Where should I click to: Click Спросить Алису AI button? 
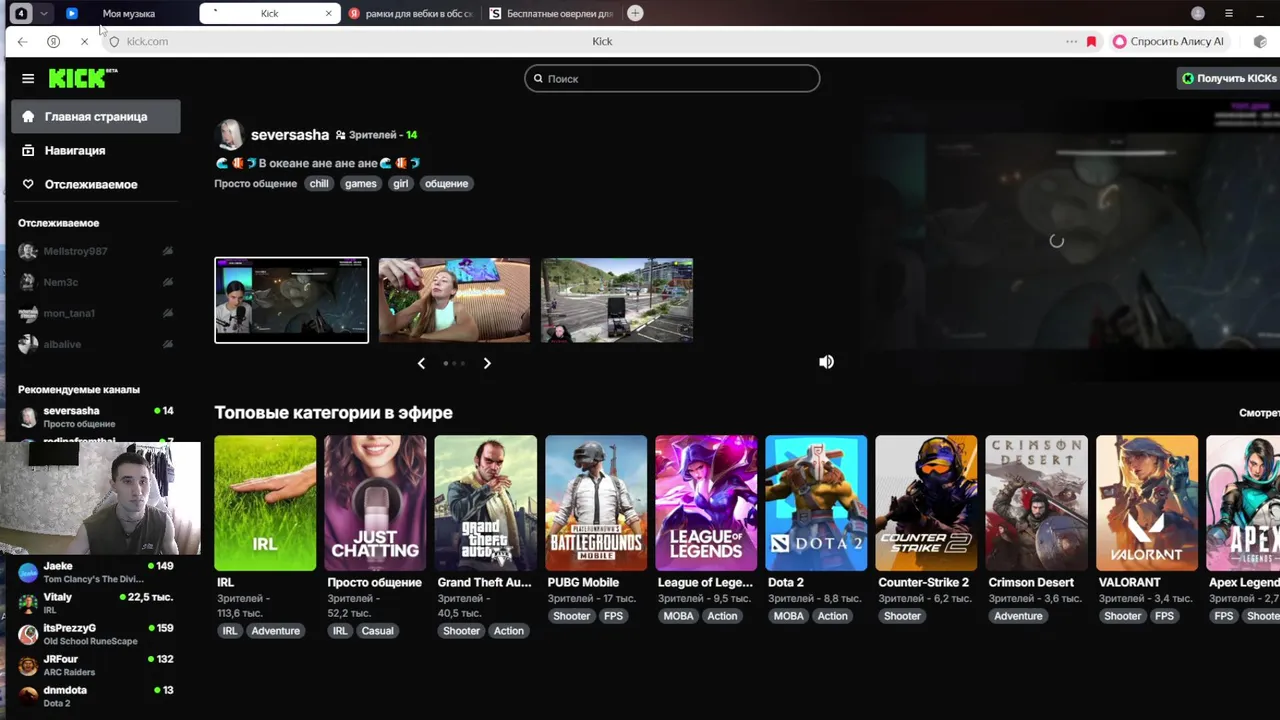[x=1168, y=41]
